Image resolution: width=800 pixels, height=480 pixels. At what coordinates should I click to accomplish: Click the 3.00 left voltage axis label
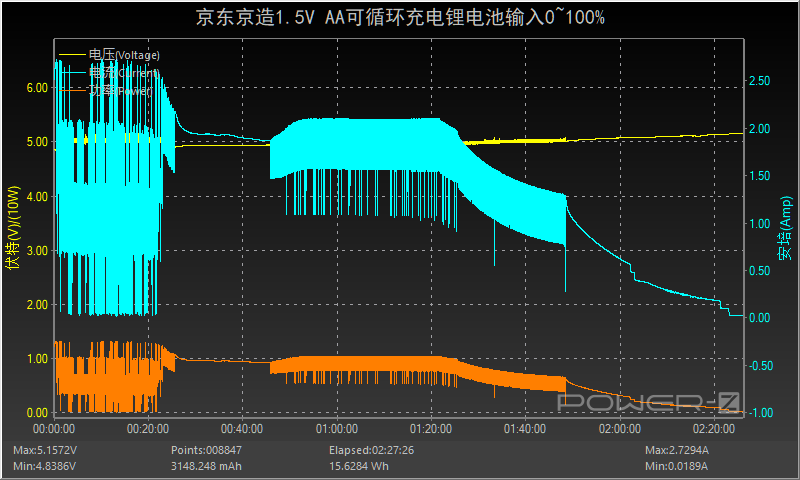pos(37,250)
